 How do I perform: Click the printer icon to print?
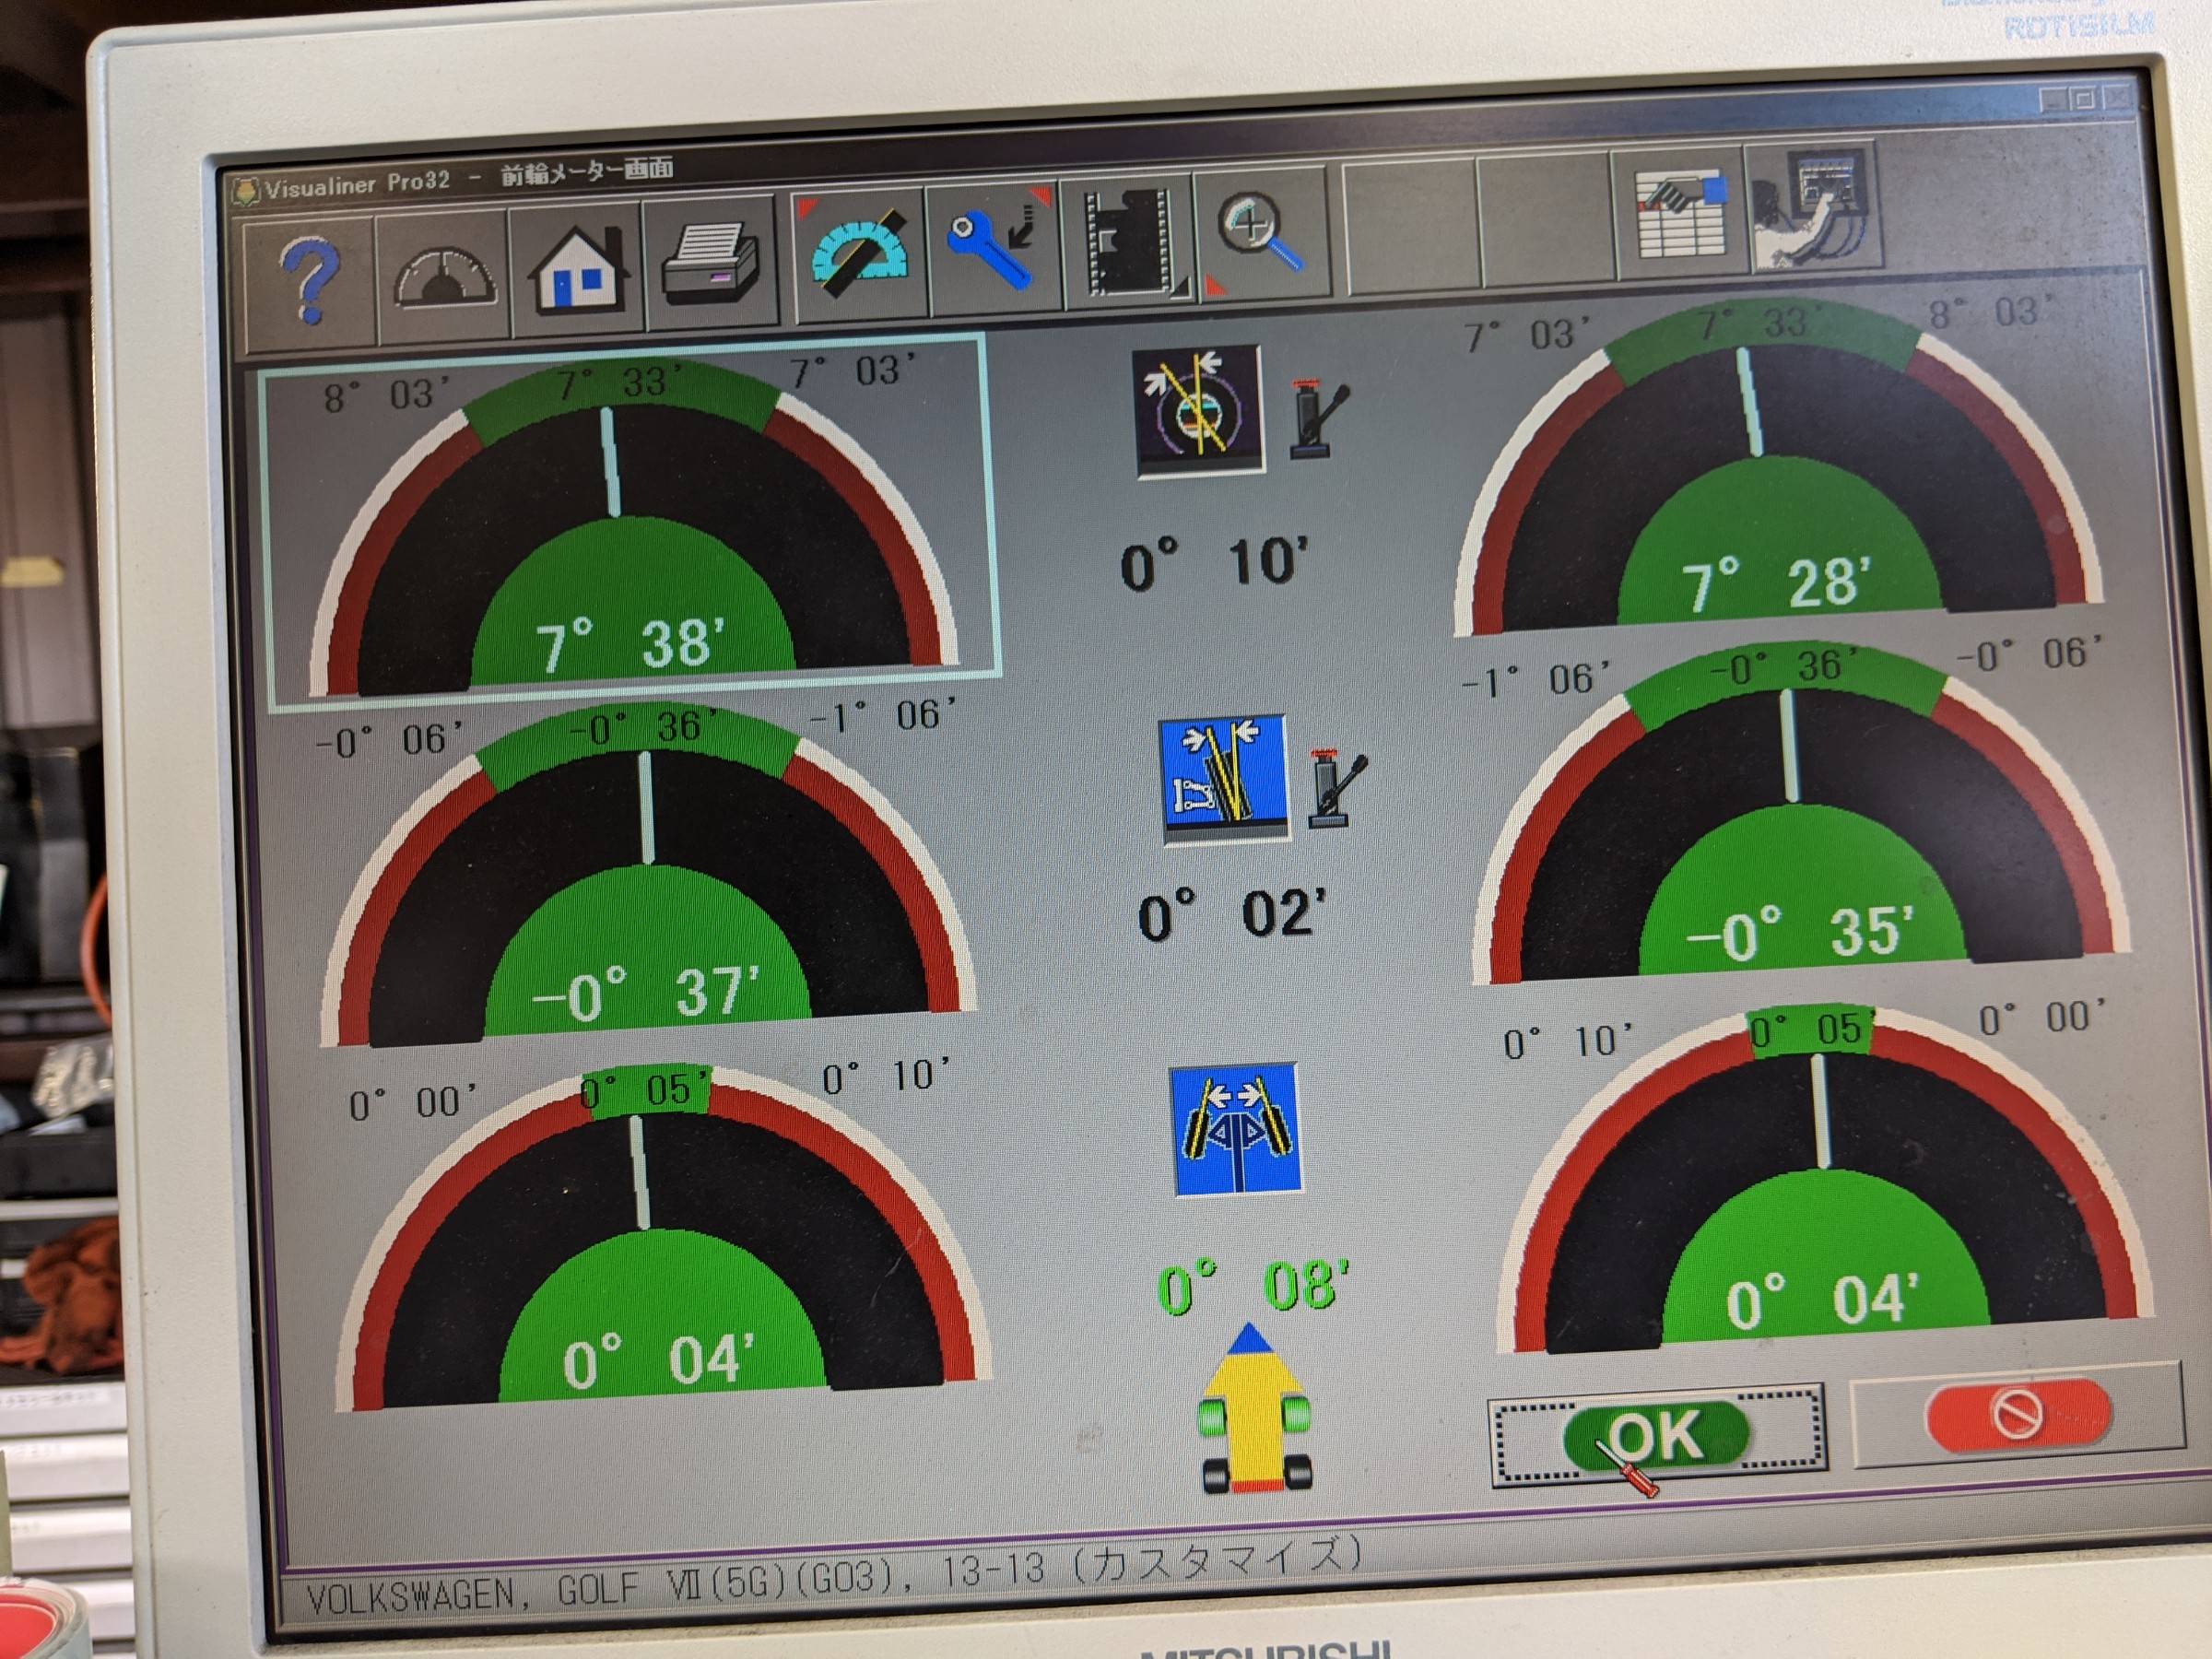point(711,264)
